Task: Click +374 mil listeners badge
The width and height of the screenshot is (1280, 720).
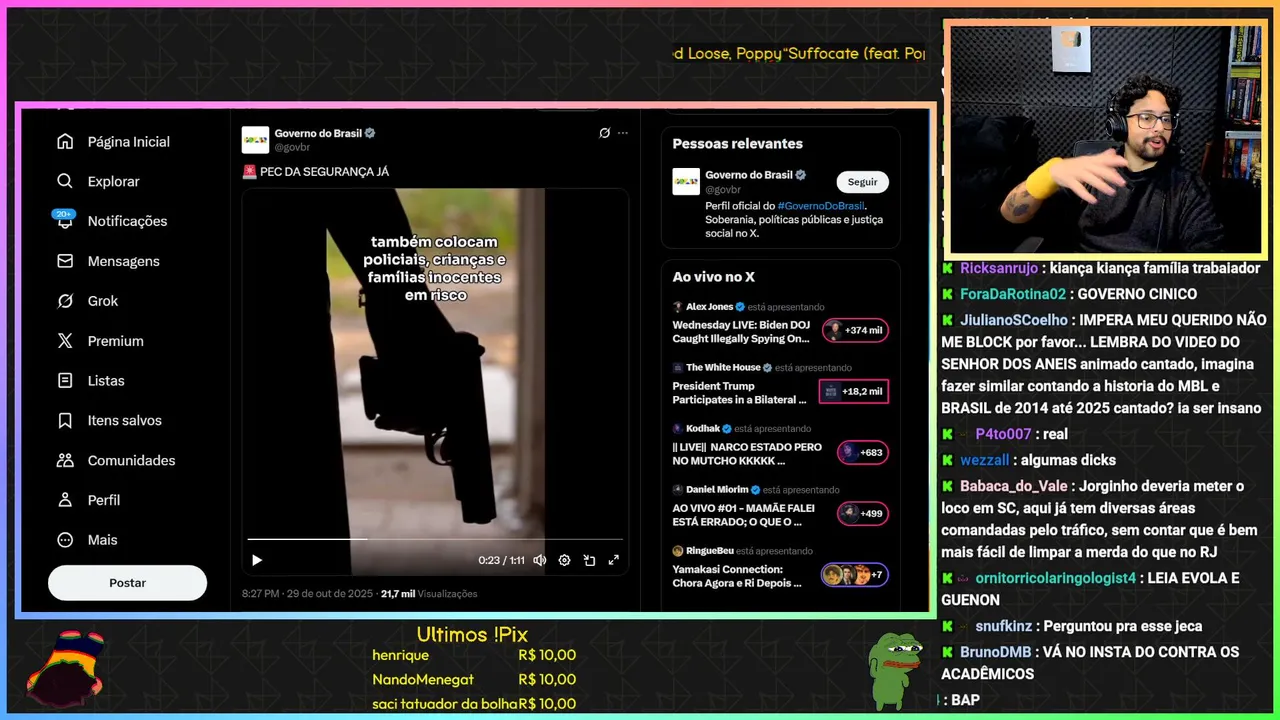Action: [x=855, y=330]
